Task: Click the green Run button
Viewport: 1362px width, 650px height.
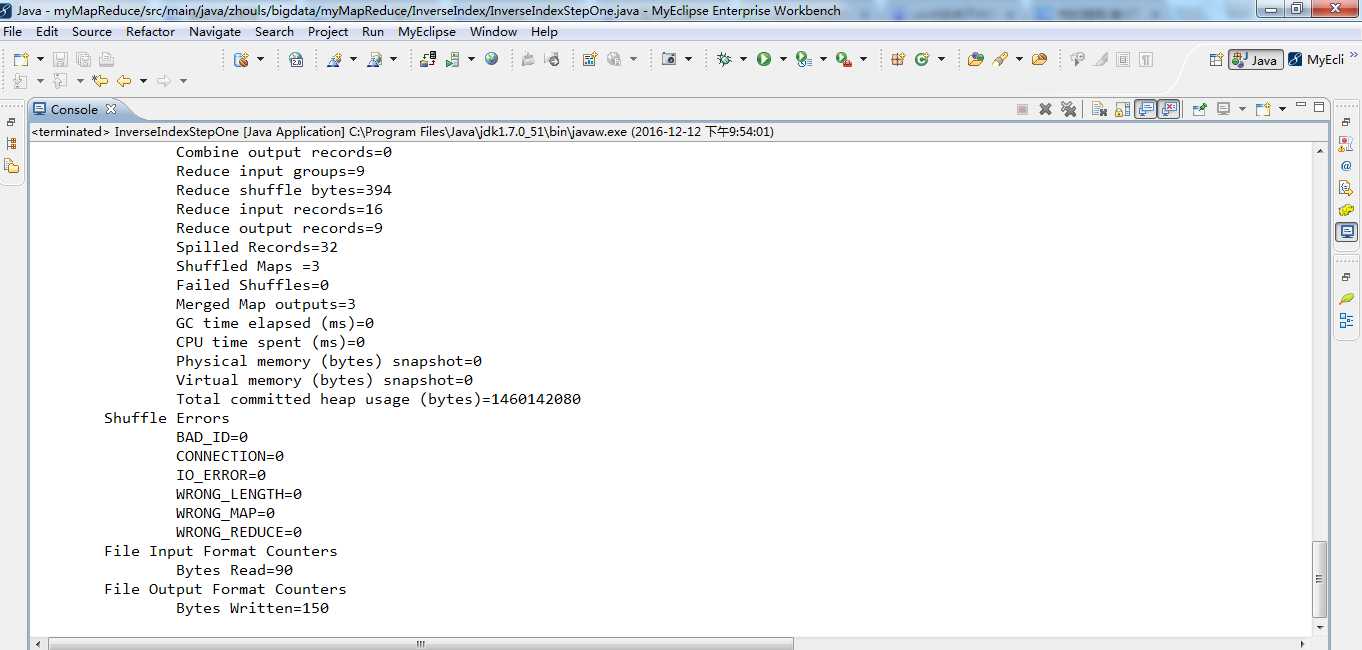Action: pos(764,59)
